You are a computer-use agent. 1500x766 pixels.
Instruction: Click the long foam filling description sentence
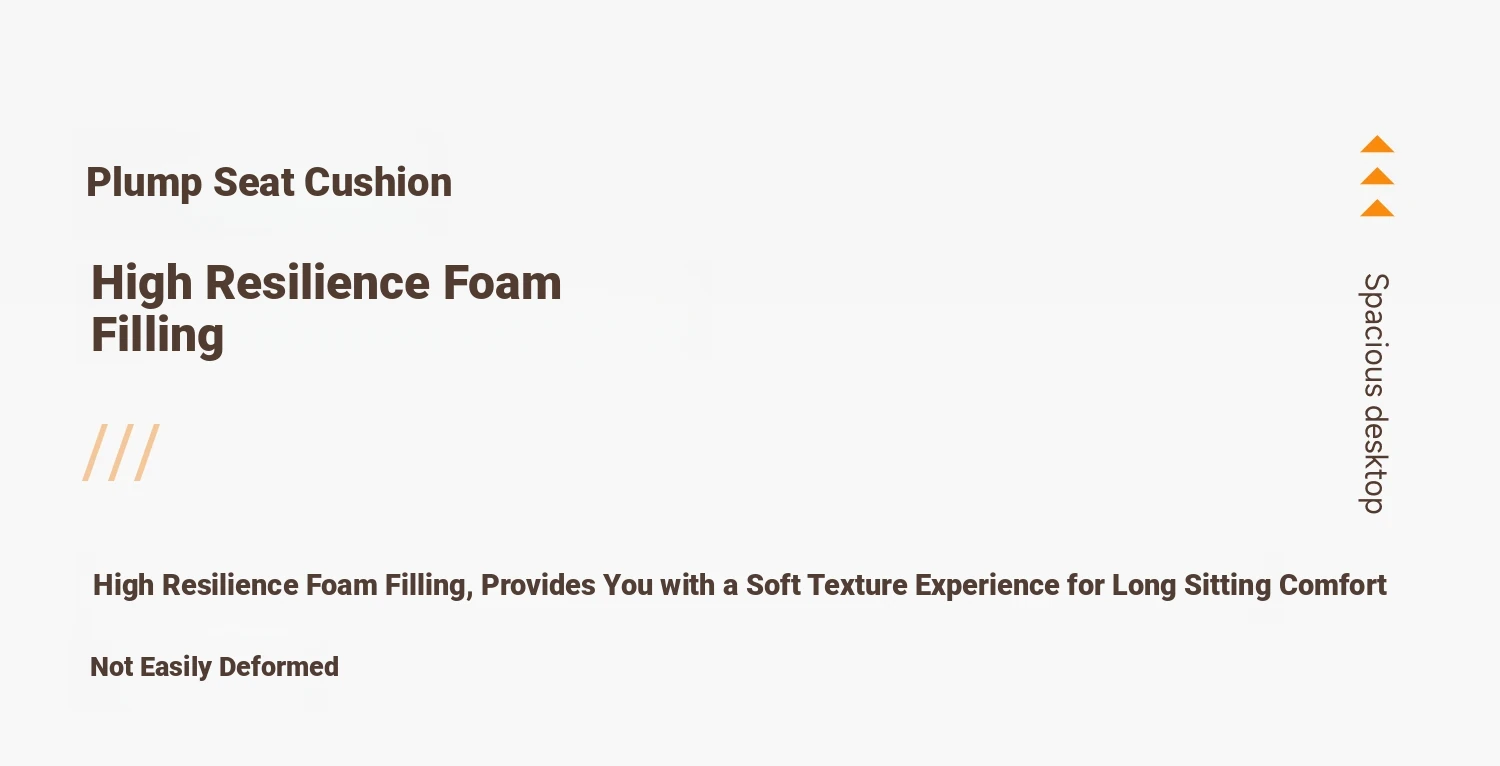coord(739,585)
